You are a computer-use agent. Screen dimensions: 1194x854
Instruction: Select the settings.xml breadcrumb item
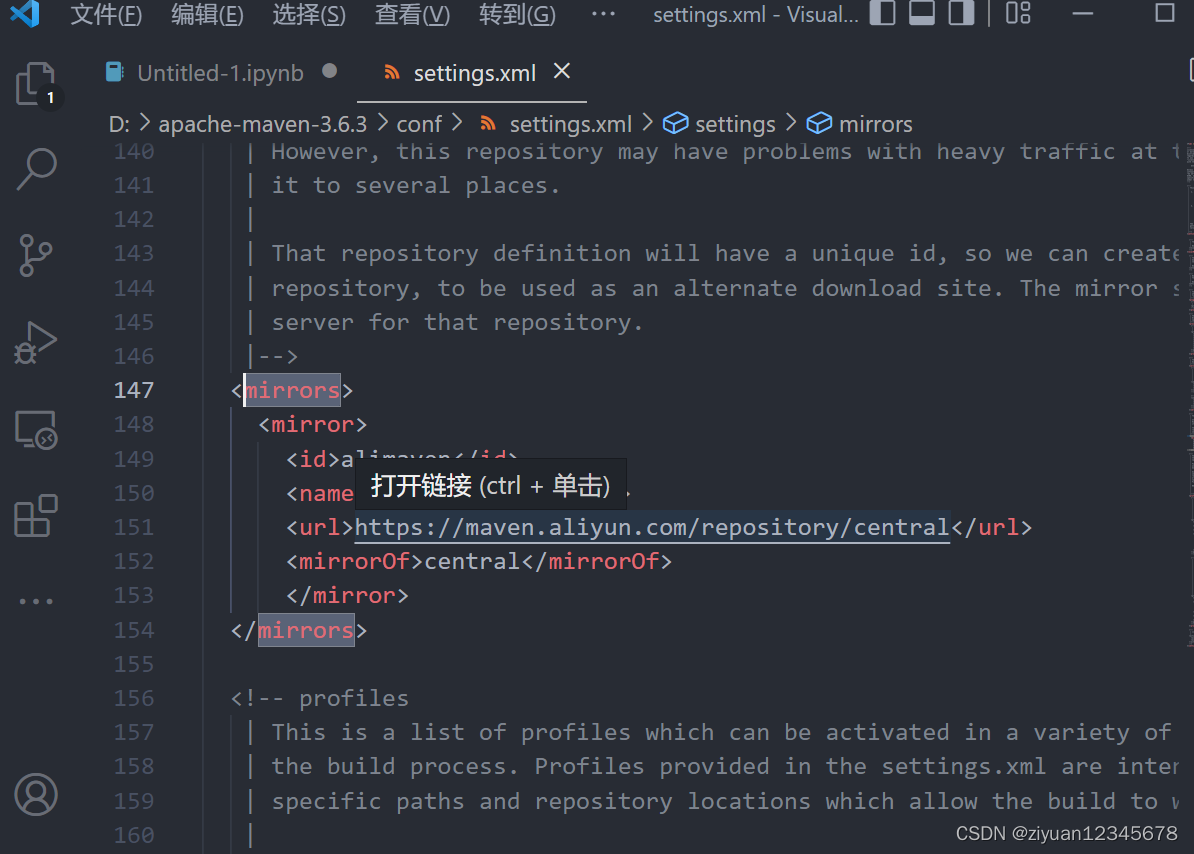click(570, 124)
